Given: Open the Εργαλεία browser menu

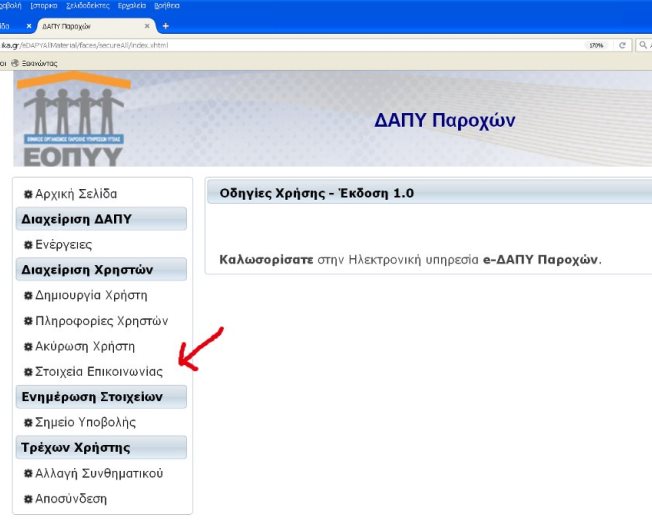Looking at the screenshot, I should coord(132,5).
